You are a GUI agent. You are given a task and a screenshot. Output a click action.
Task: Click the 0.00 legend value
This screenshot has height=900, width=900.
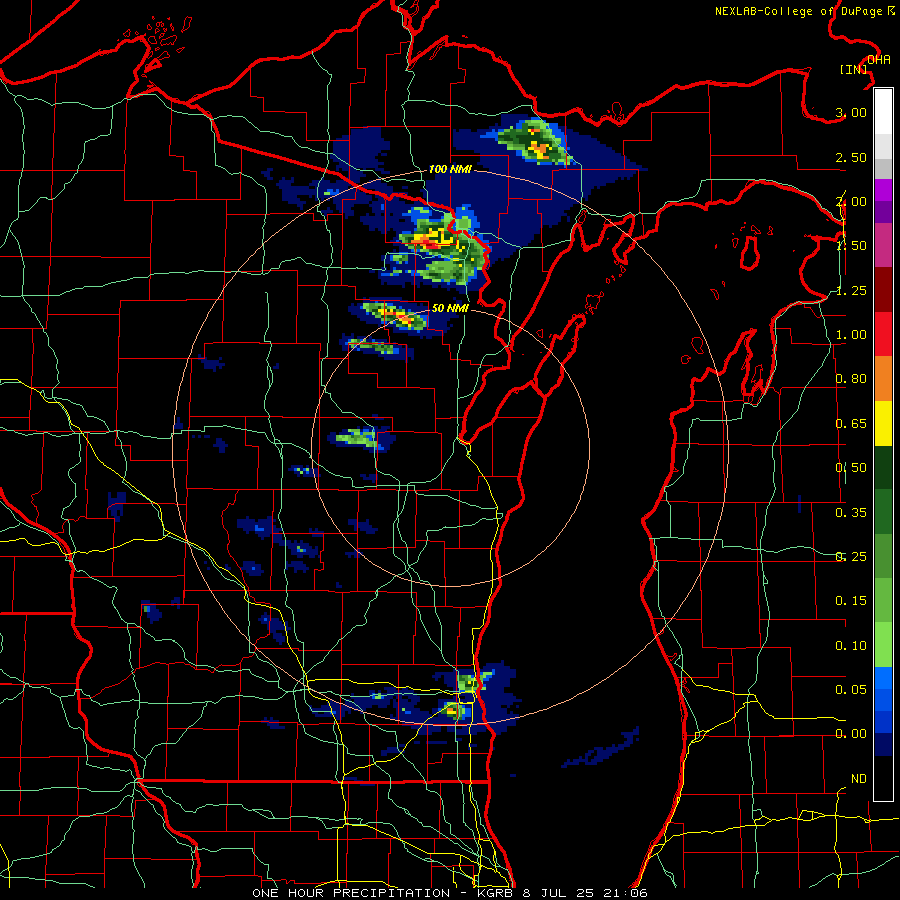[851, 734]
